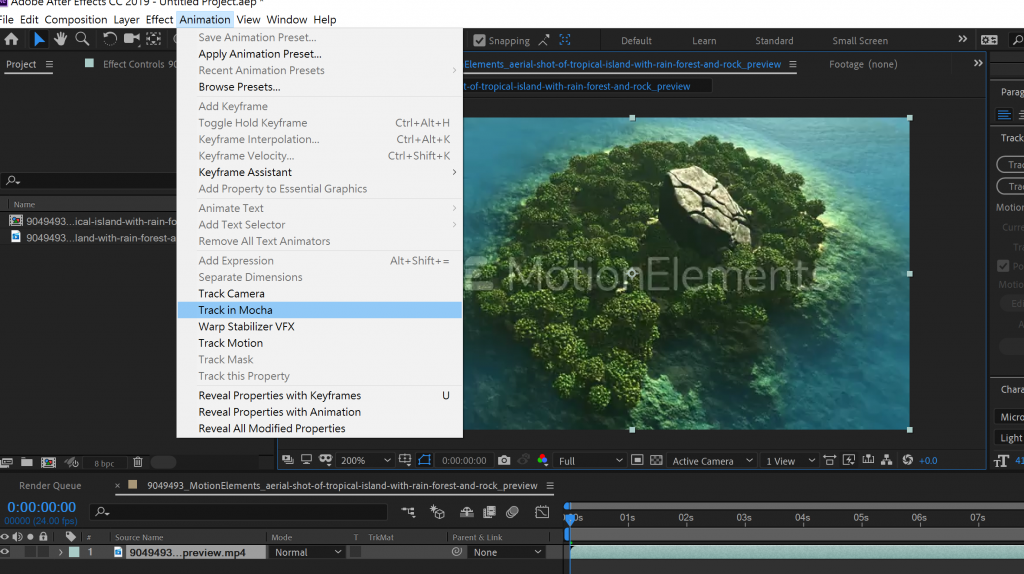Select the Hand tool
Image resolution: width=1024 pixels, height=574 pixels.
[61, 39]
